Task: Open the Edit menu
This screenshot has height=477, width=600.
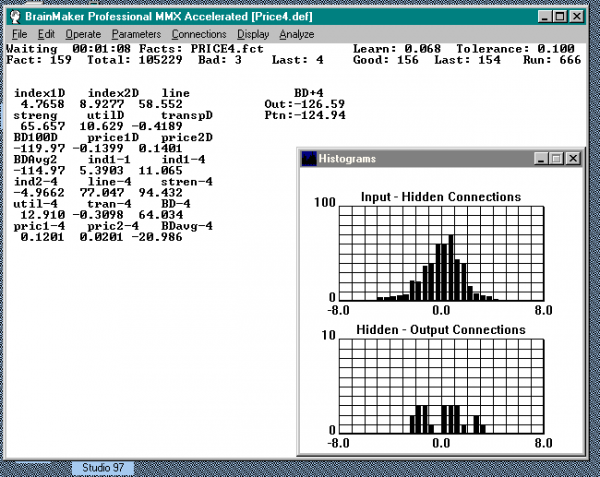Action: coord(46,34)
